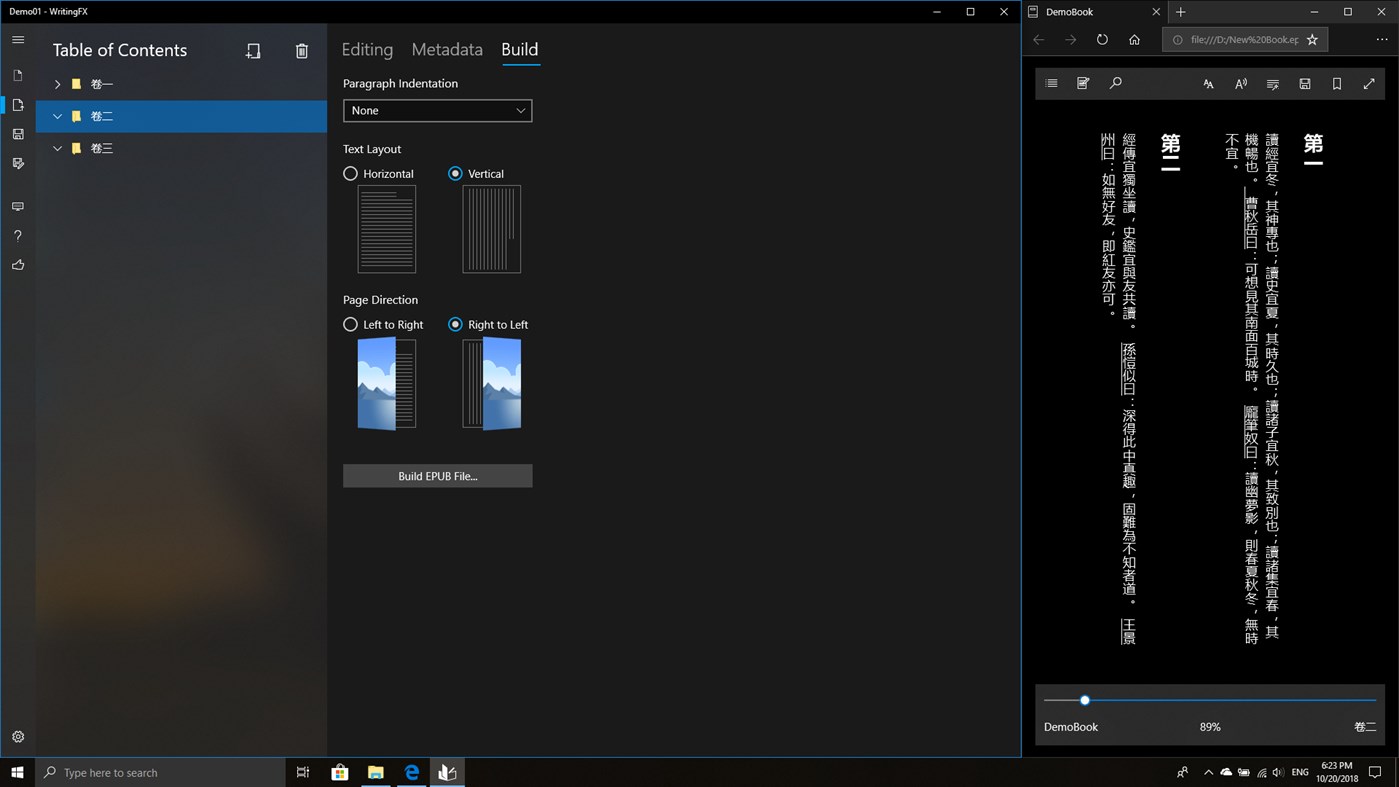
Task: Click the Build EPUB File button
Action: point(437,475)
